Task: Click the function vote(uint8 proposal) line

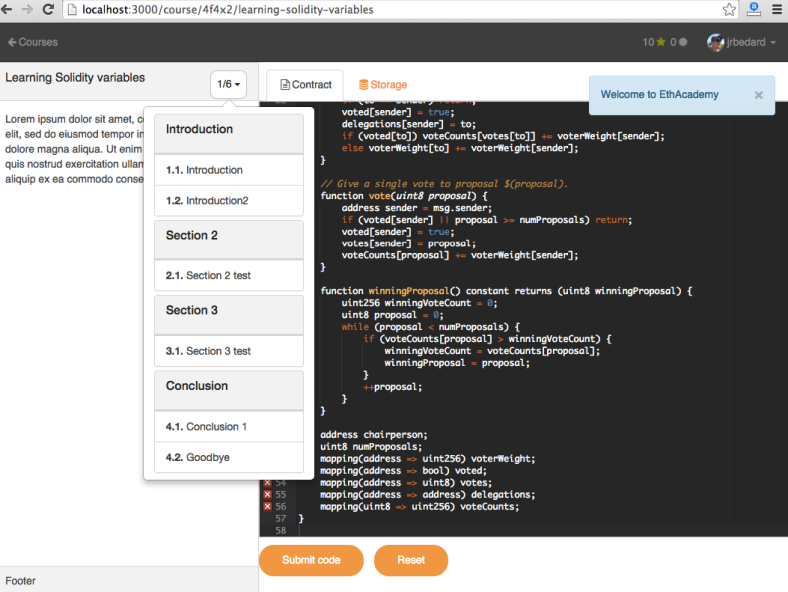Action: [x=404, y=196]
